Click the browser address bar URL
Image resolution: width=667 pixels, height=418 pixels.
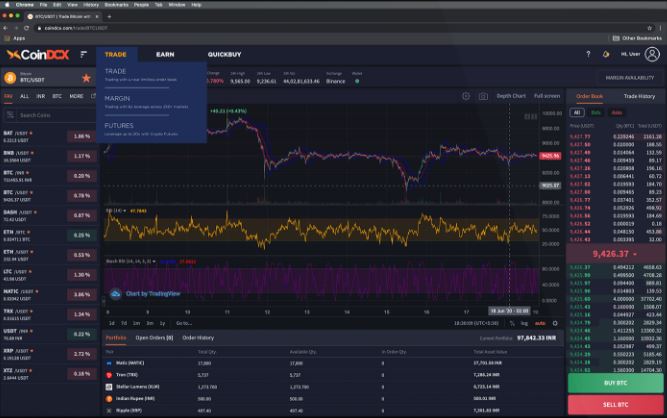pyautogui.click(x=76, y=28)
